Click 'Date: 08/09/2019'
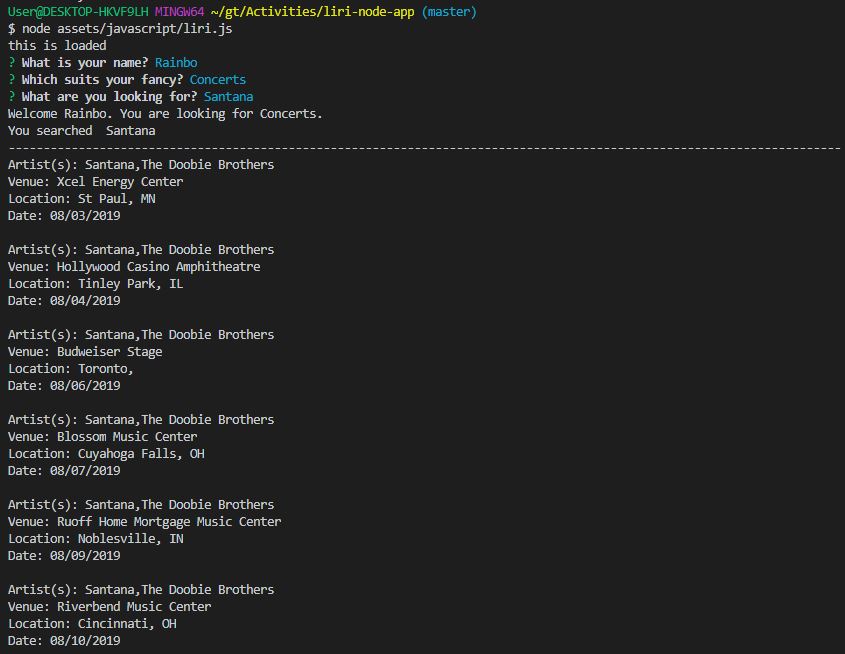The image size is (845, 654). [x=64, y=556]
